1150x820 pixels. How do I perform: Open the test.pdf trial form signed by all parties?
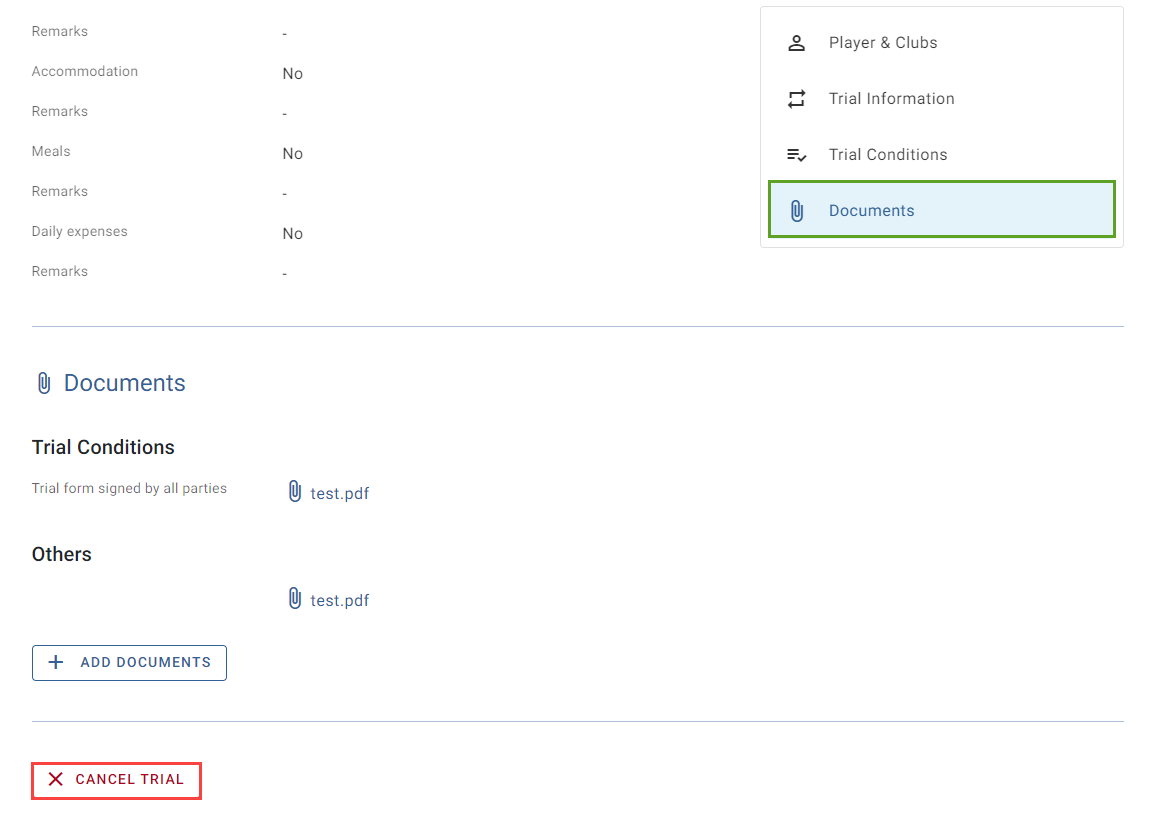[x=339, y=494]
